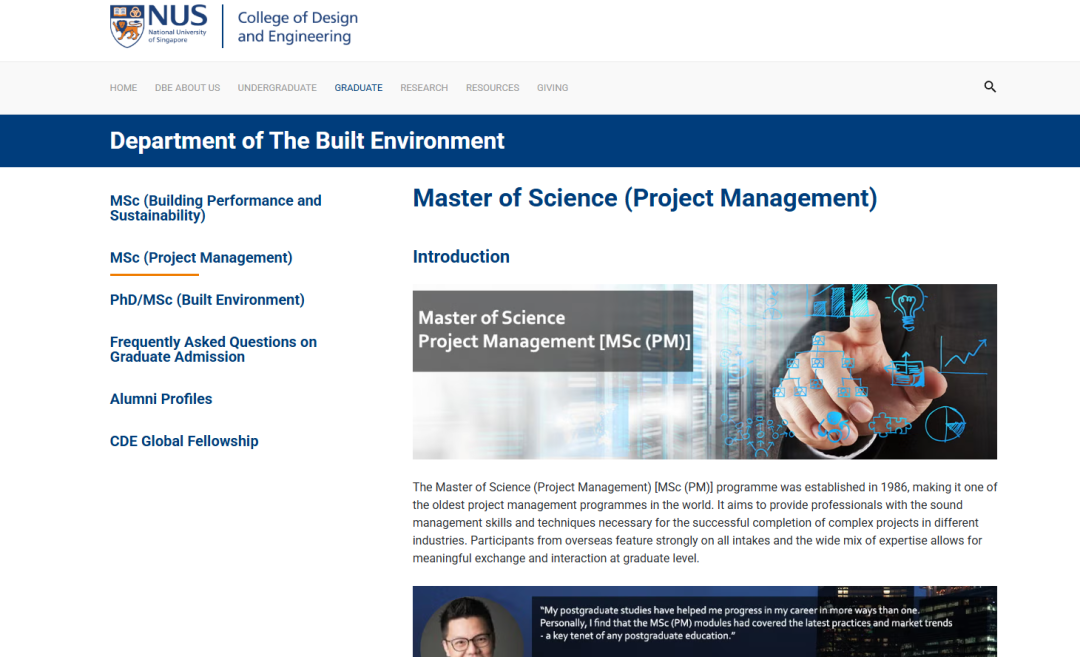The image size is (1080, 657).
Task: Go to the GIVING page
Action: (x=552, y=88)
